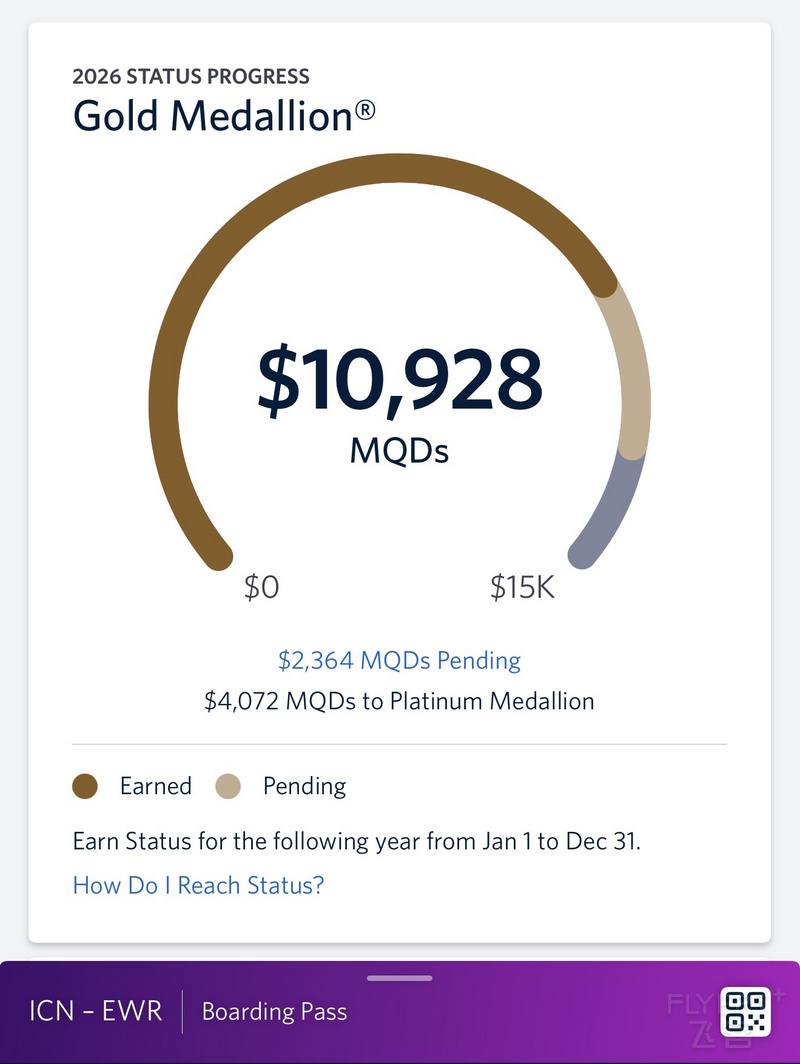800x1064 pixels.
Task: Open the How Do I Reach Status link
Action: (x=198, y=885)
